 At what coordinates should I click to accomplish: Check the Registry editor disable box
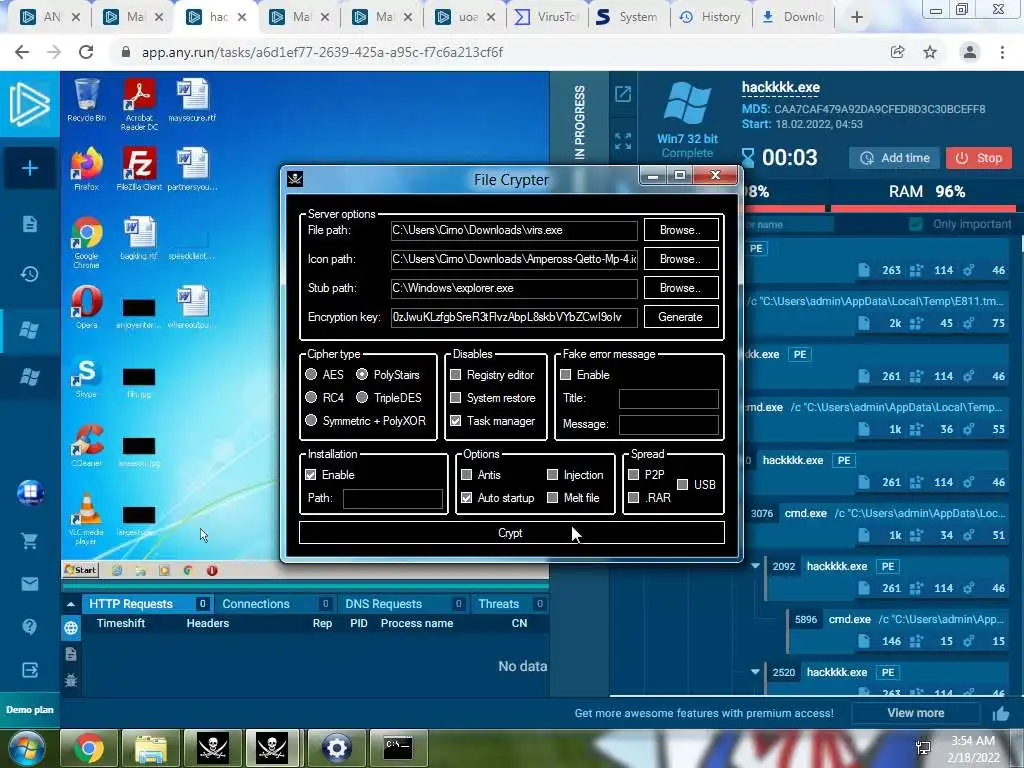point(456,374)
